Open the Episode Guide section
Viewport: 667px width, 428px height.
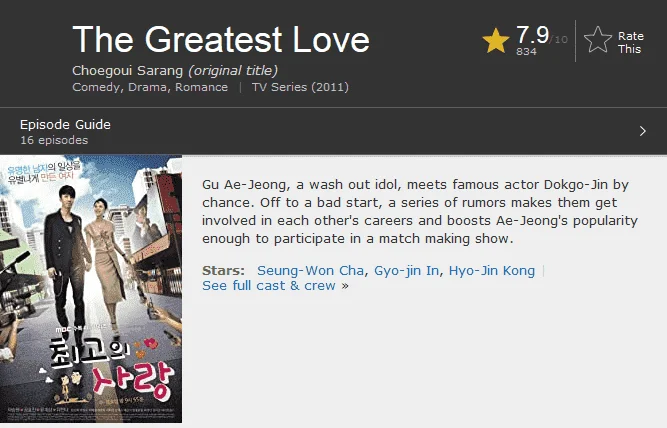tap(334, 131)
